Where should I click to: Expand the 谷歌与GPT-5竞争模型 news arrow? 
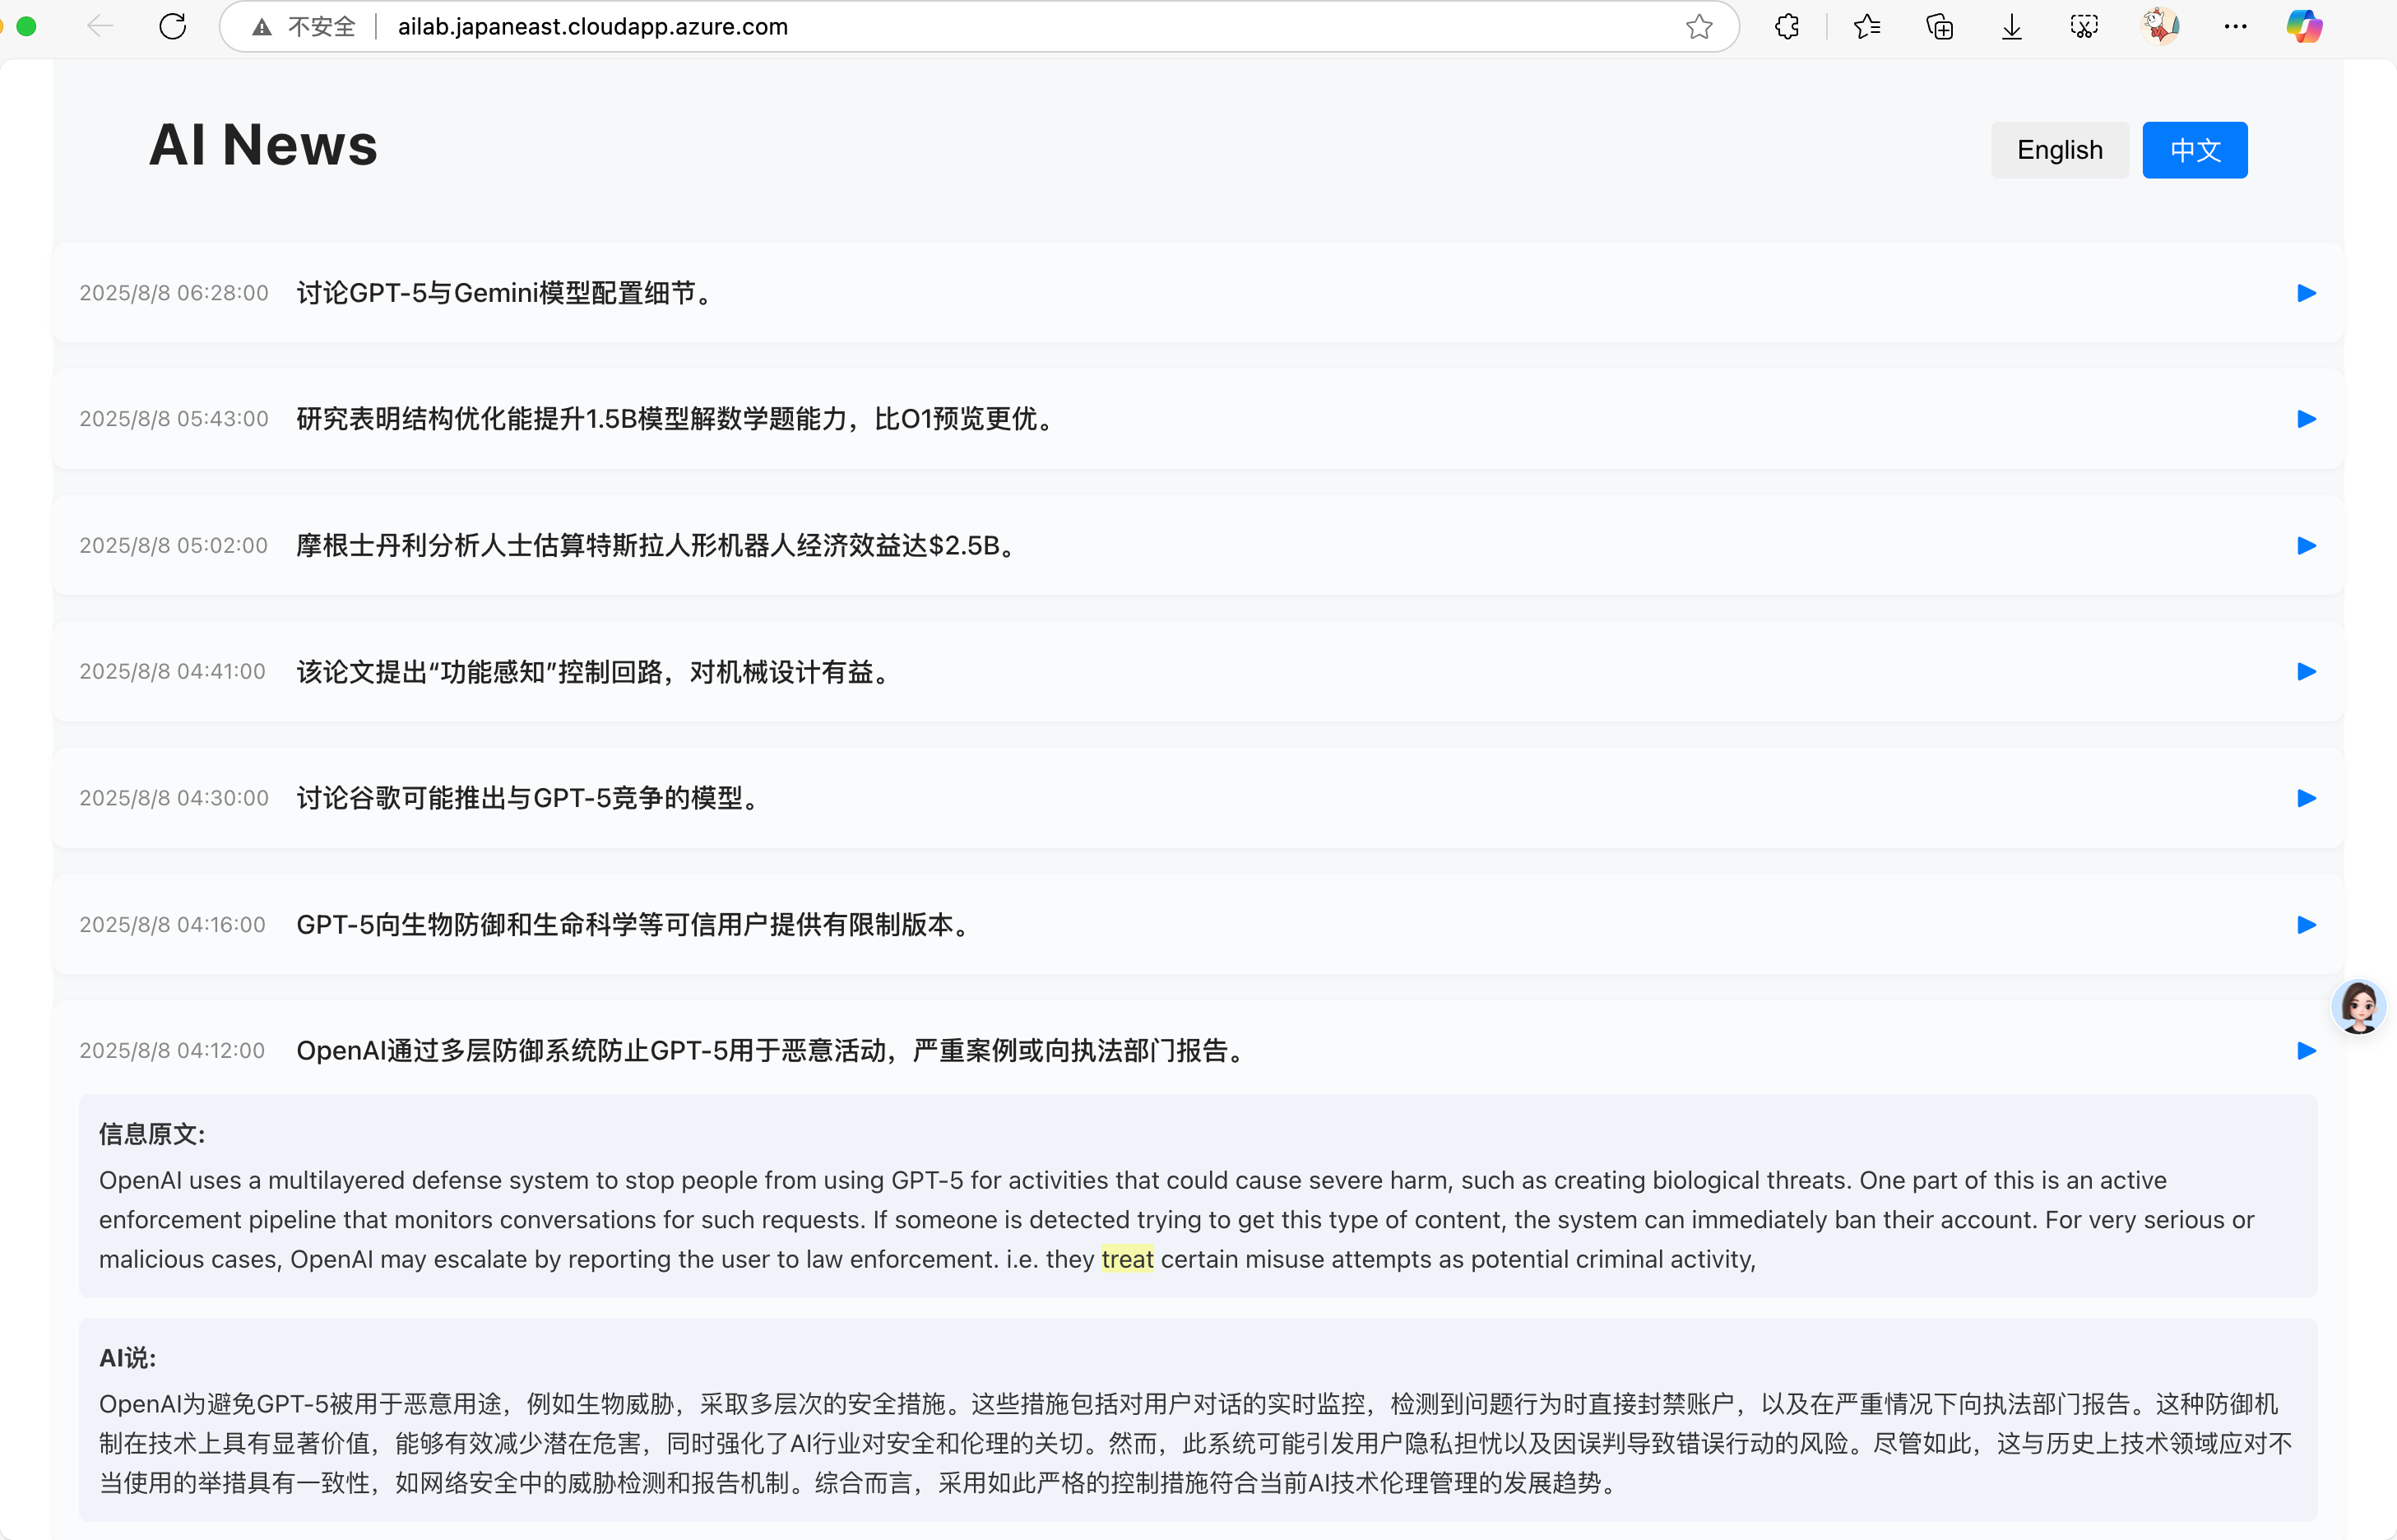click(x=2306, y=798)
